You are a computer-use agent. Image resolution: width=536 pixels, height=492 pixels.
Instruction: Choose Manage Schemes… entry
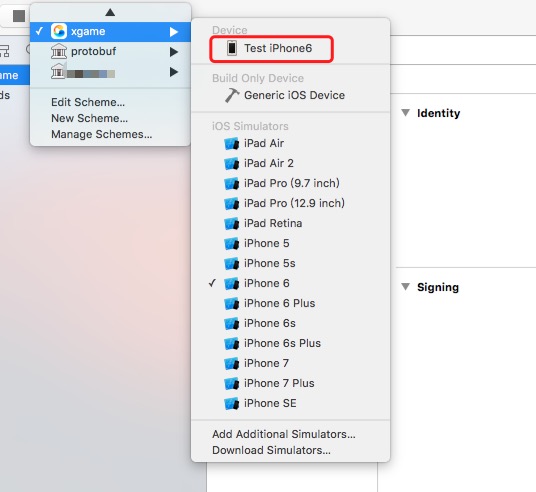[x=102, y=134]
